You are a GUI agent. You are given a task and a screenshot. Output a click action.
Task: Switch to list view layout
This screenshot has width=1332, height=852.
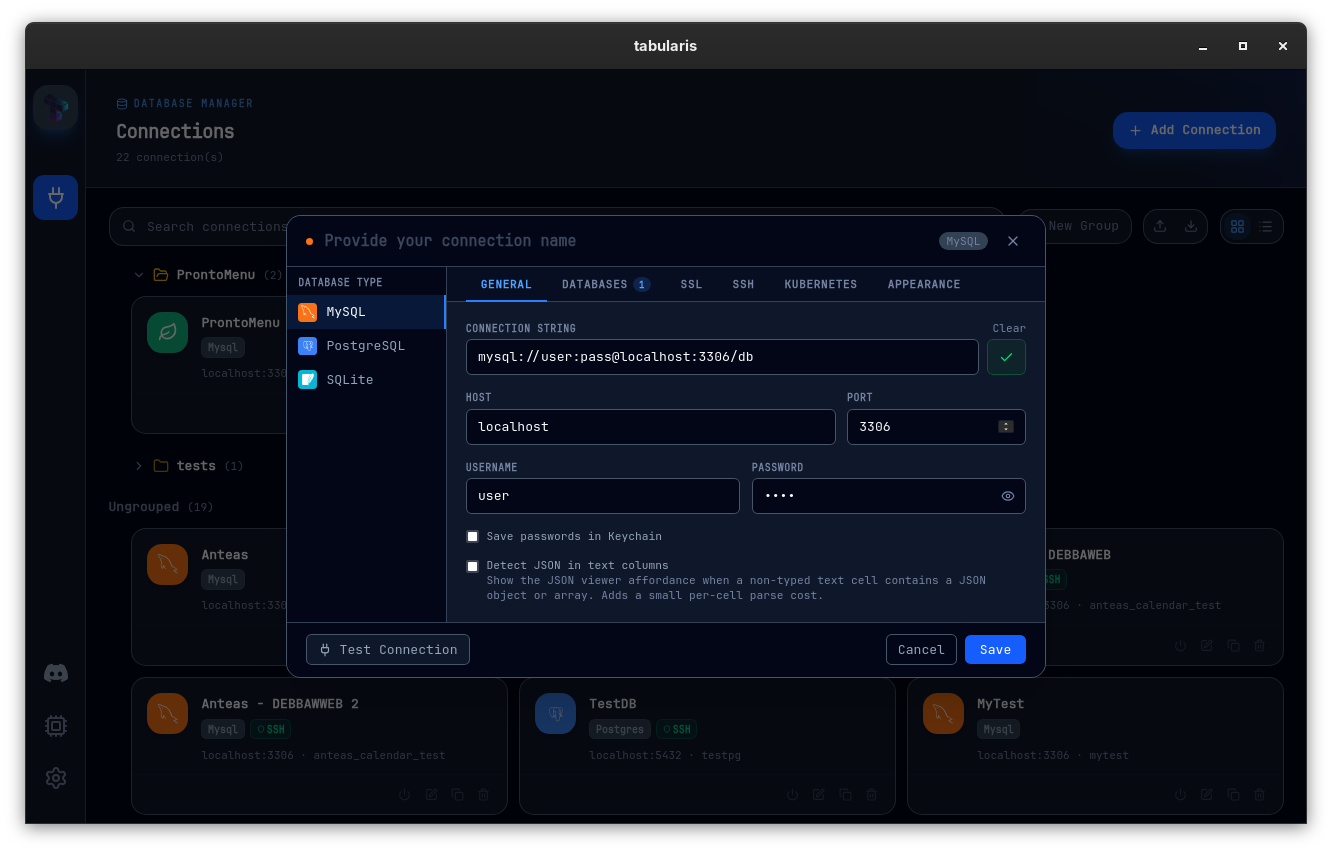(x=1266, y=226)
